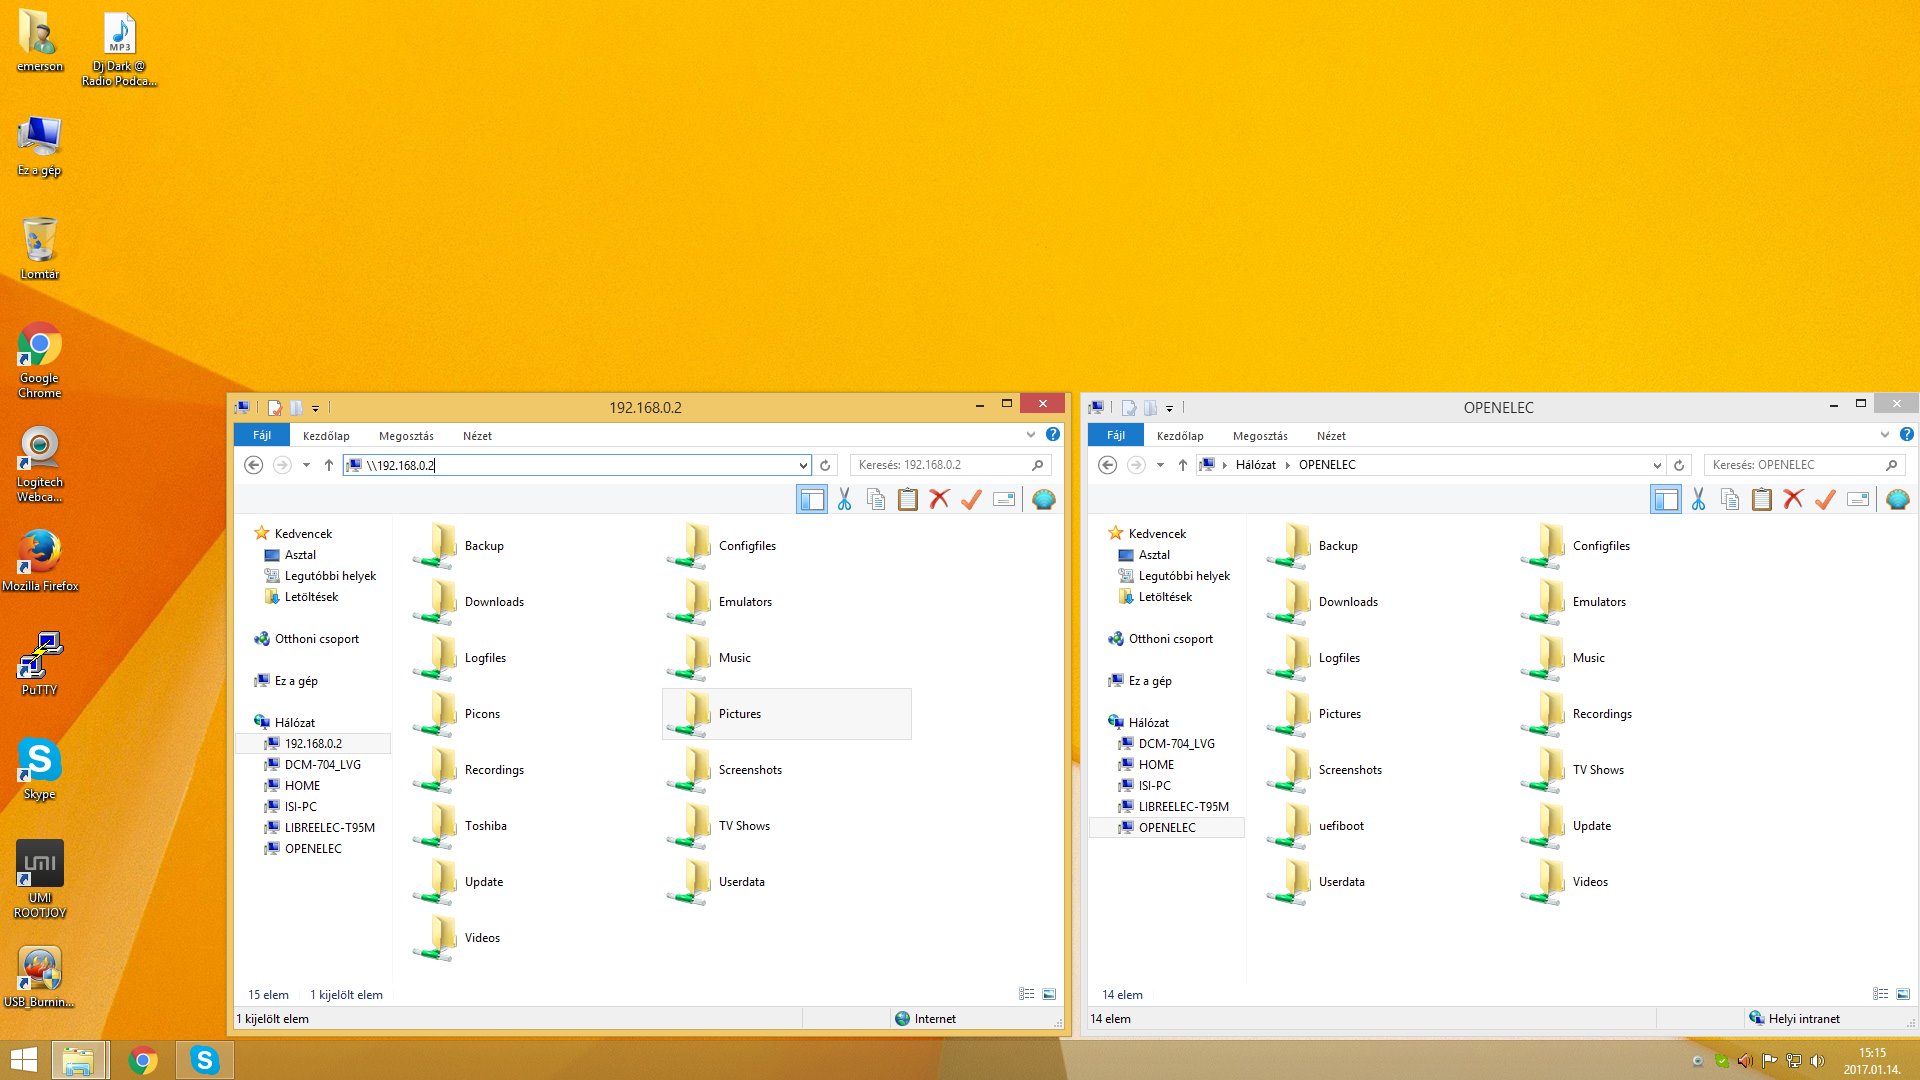Click Copy icon in 192.168.0.2 window toolbar
The width and height of the screenshot is (1920, 1080).
click(x=876, y=499)
